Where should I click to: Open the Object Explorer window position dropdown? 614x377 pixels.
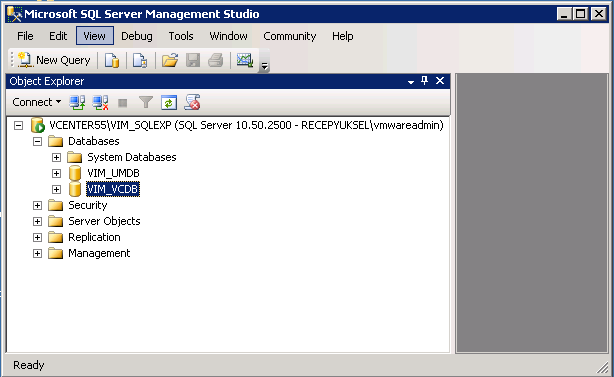(411, 82)
